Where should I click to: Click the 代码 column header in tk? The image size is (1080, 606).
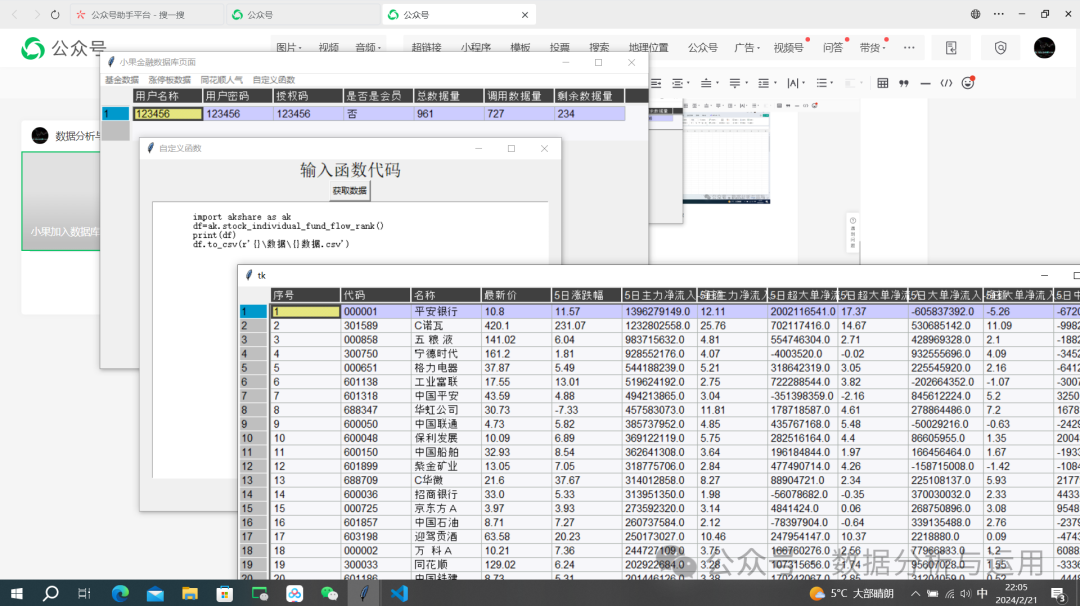pos(375,295)
